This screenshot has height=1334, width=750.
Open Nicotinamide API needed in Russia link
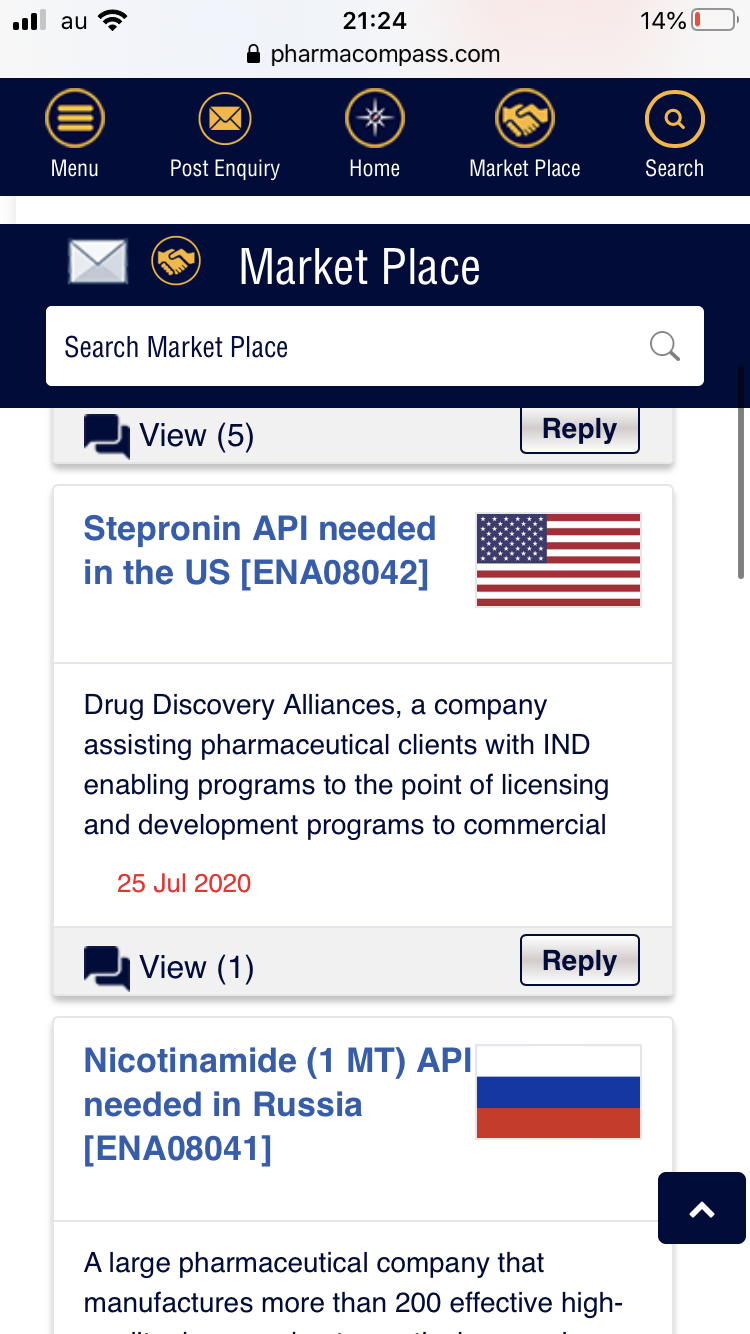tap(276, 1104)
